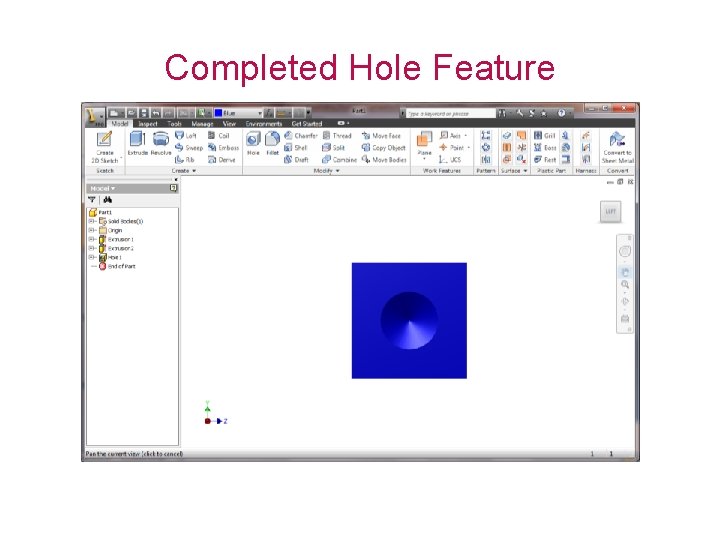Viewport: 720px width, 540px height.
Task: Expand the Extrusion2 node
Action: 91,248
